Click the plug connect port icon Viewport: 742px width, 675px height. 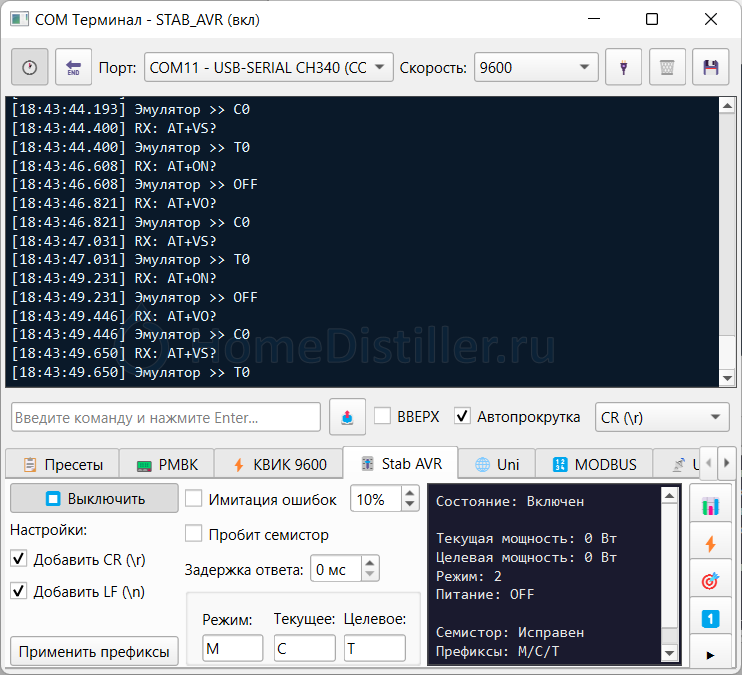pyautogui.click(x=624, y=68)
